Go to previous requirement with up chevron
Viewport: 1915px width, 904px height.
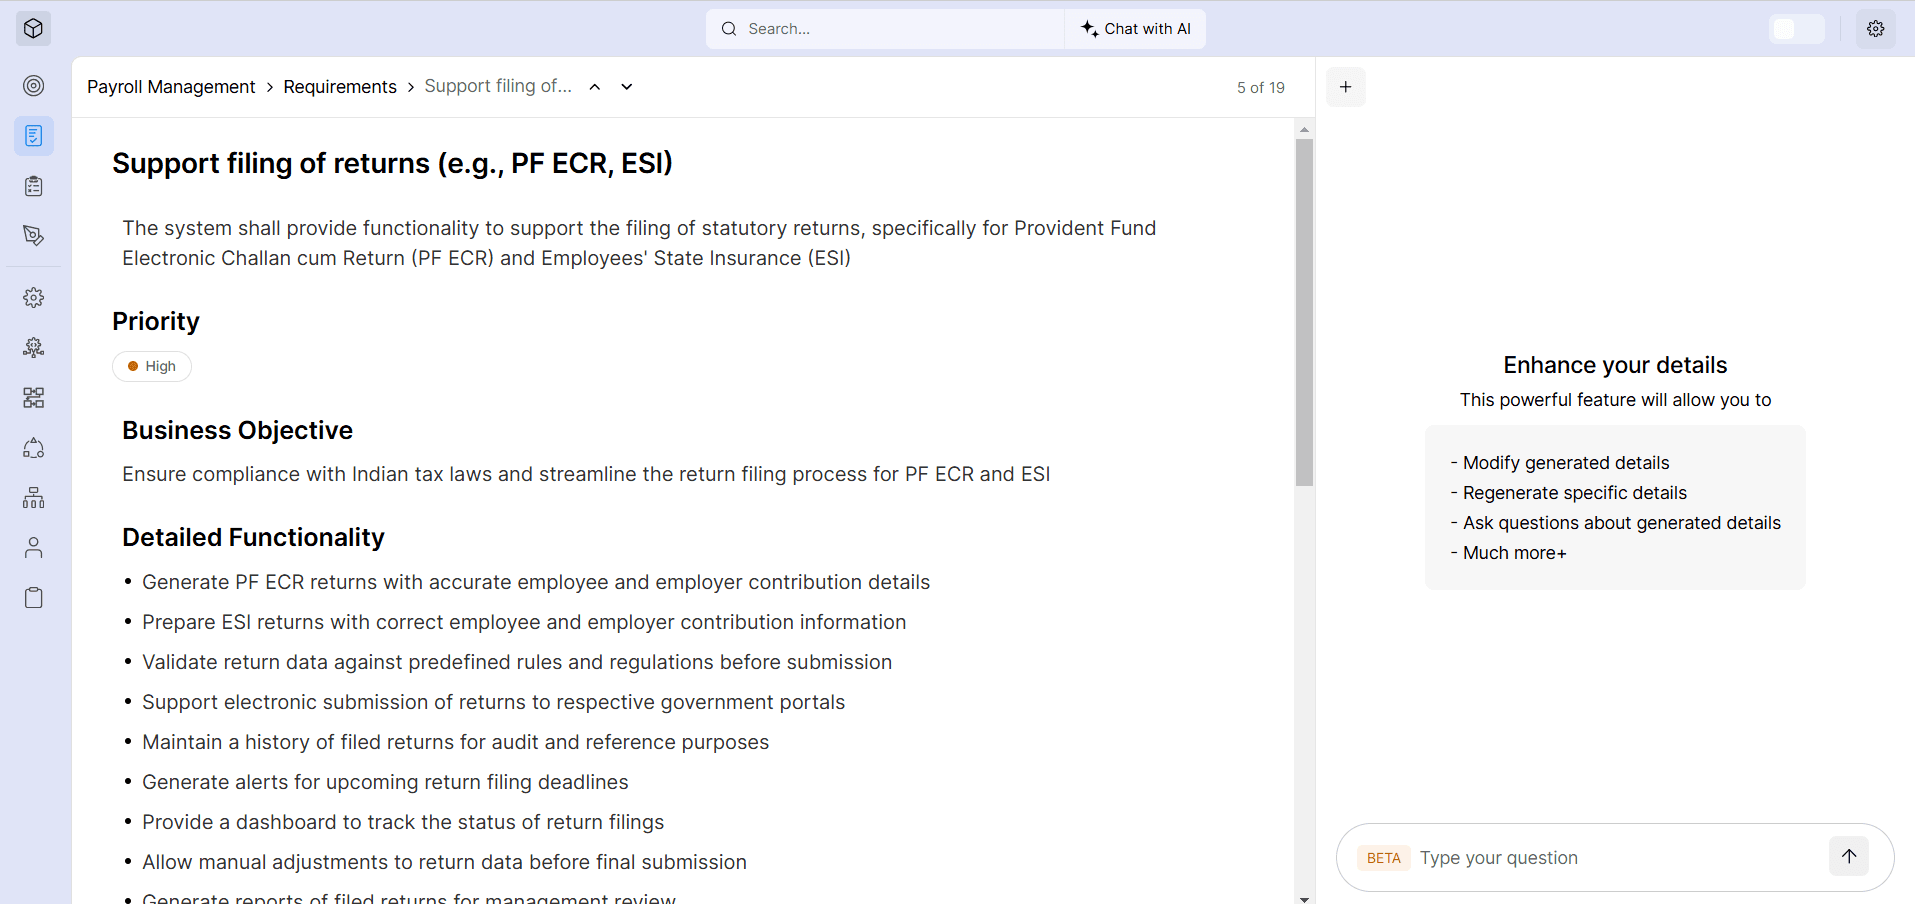click(x=595, y=87)
